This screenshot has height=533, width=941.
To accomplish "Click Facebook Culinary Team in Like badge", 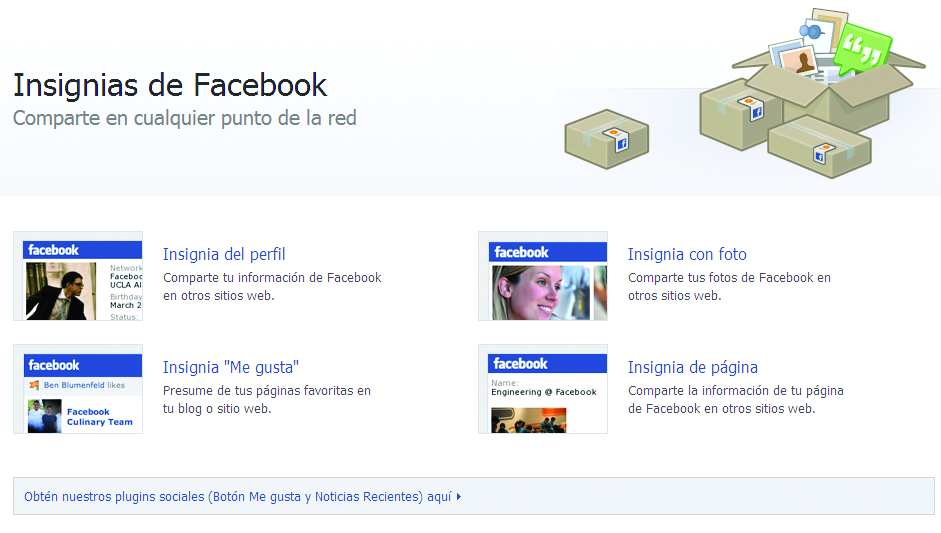I will coord(100,417).
